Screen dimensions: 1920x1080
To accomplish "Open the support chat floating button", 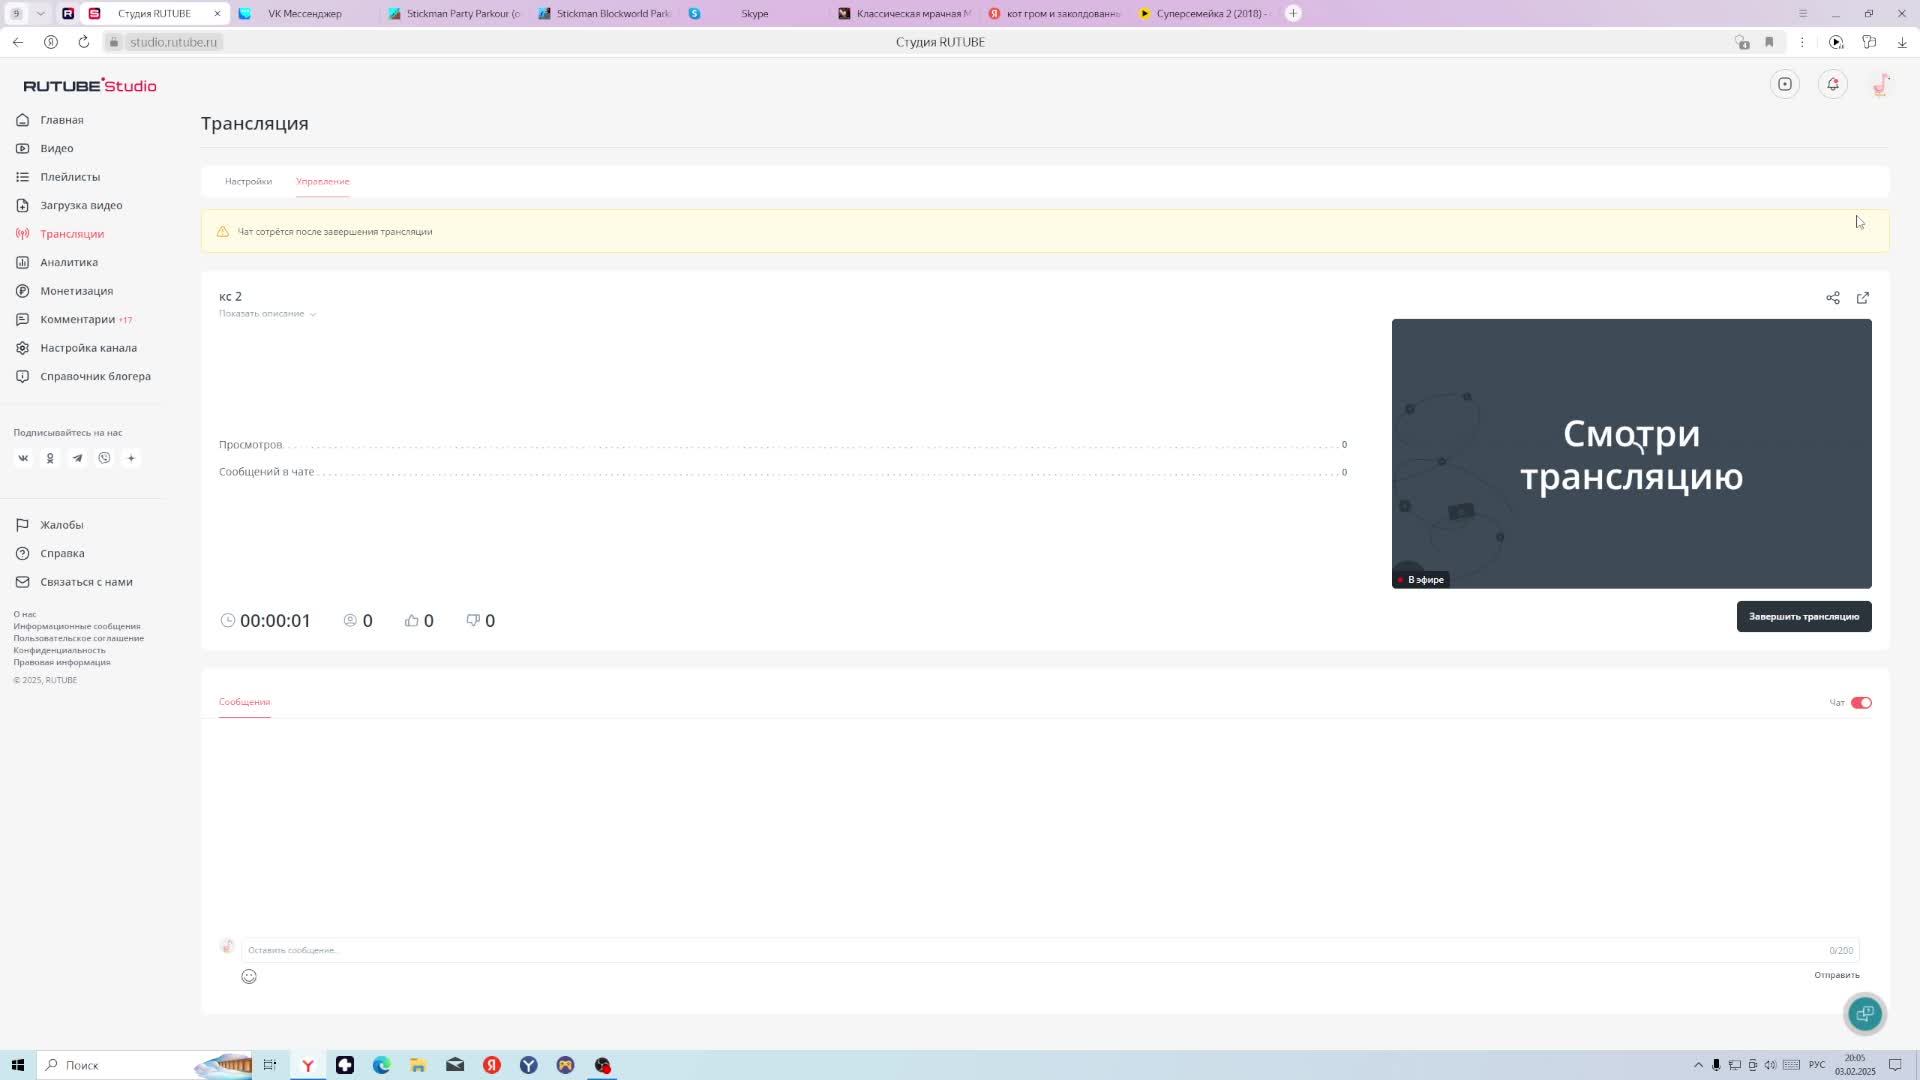I will pyautogui.click(x=1864, y=1013).
